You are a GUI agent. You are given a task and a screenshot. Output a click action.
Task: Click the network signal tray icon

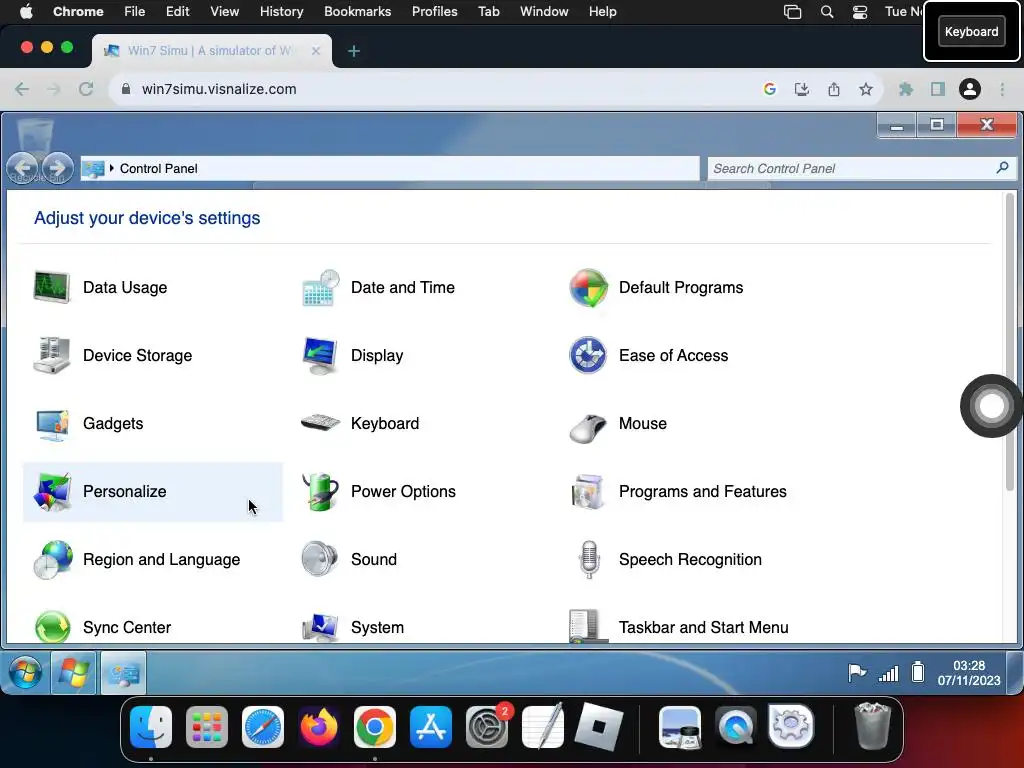pos(888,673)
